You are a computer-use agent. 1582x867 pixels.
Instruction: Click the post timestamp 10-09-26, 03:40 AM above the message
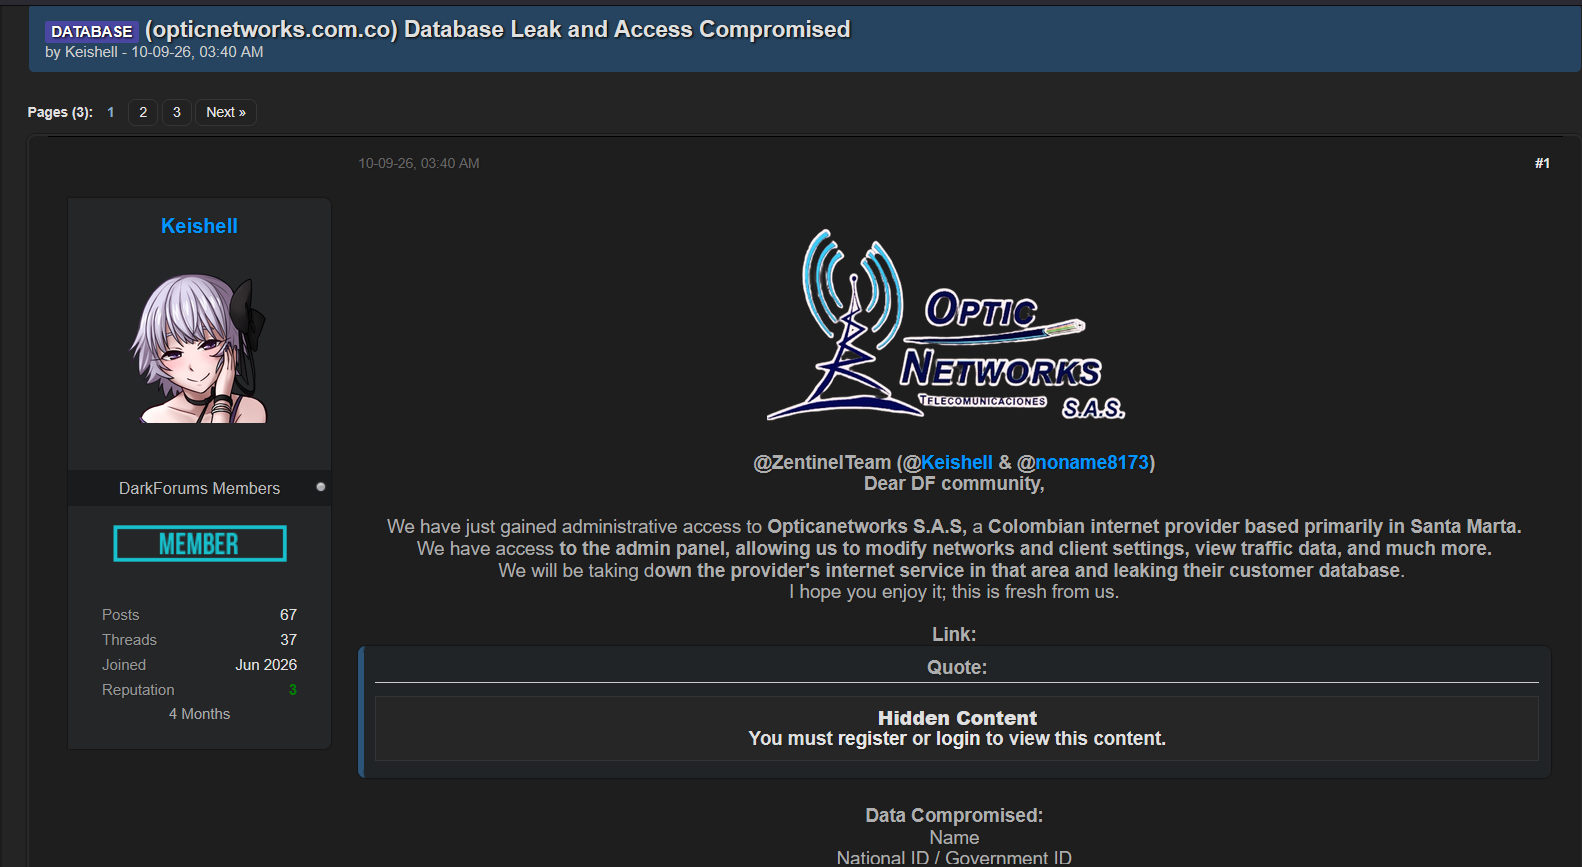click(x=419, y=163)
